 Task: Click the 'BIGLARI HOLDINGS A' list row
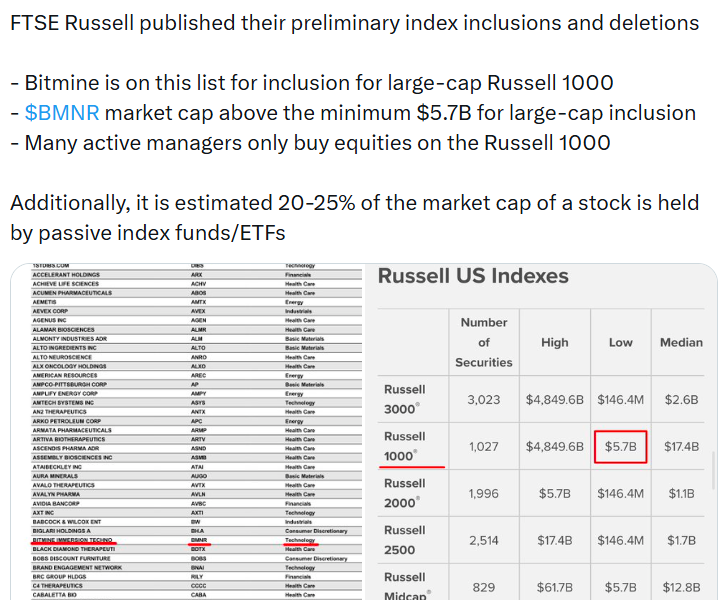pos(197,531)
